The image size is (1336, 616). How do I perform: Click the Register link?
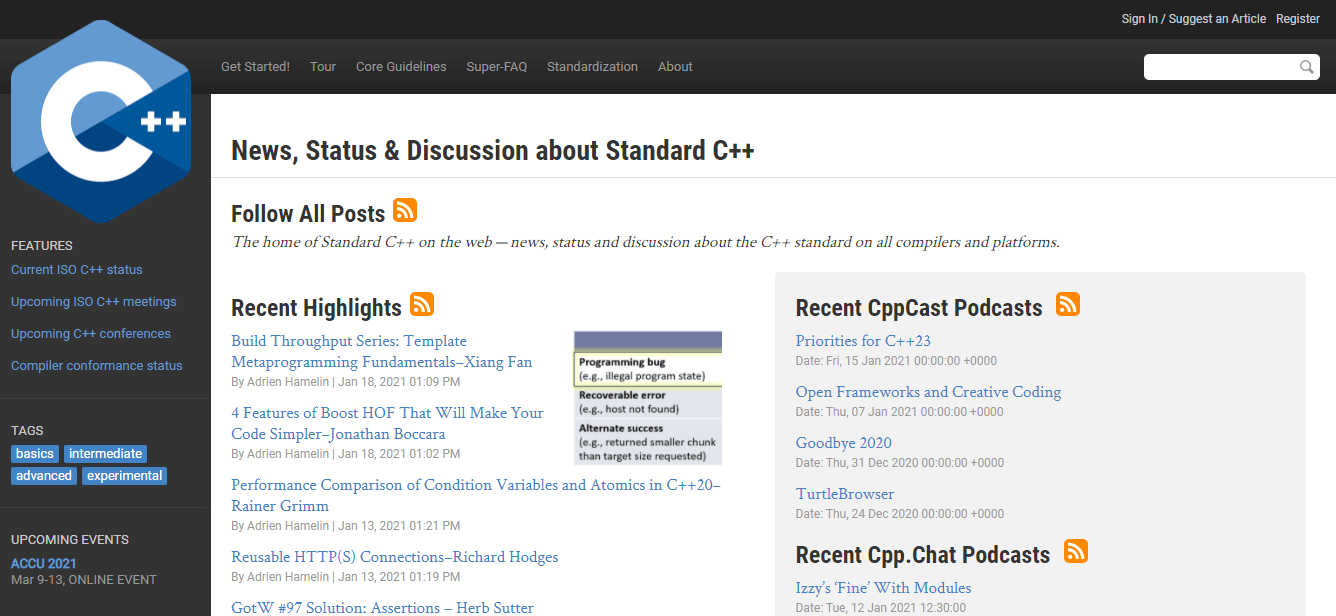(1298, 19)
